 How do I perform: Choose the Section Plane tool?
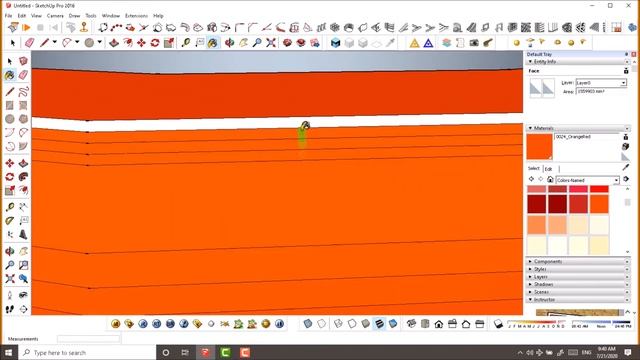(x=23, y=309)
